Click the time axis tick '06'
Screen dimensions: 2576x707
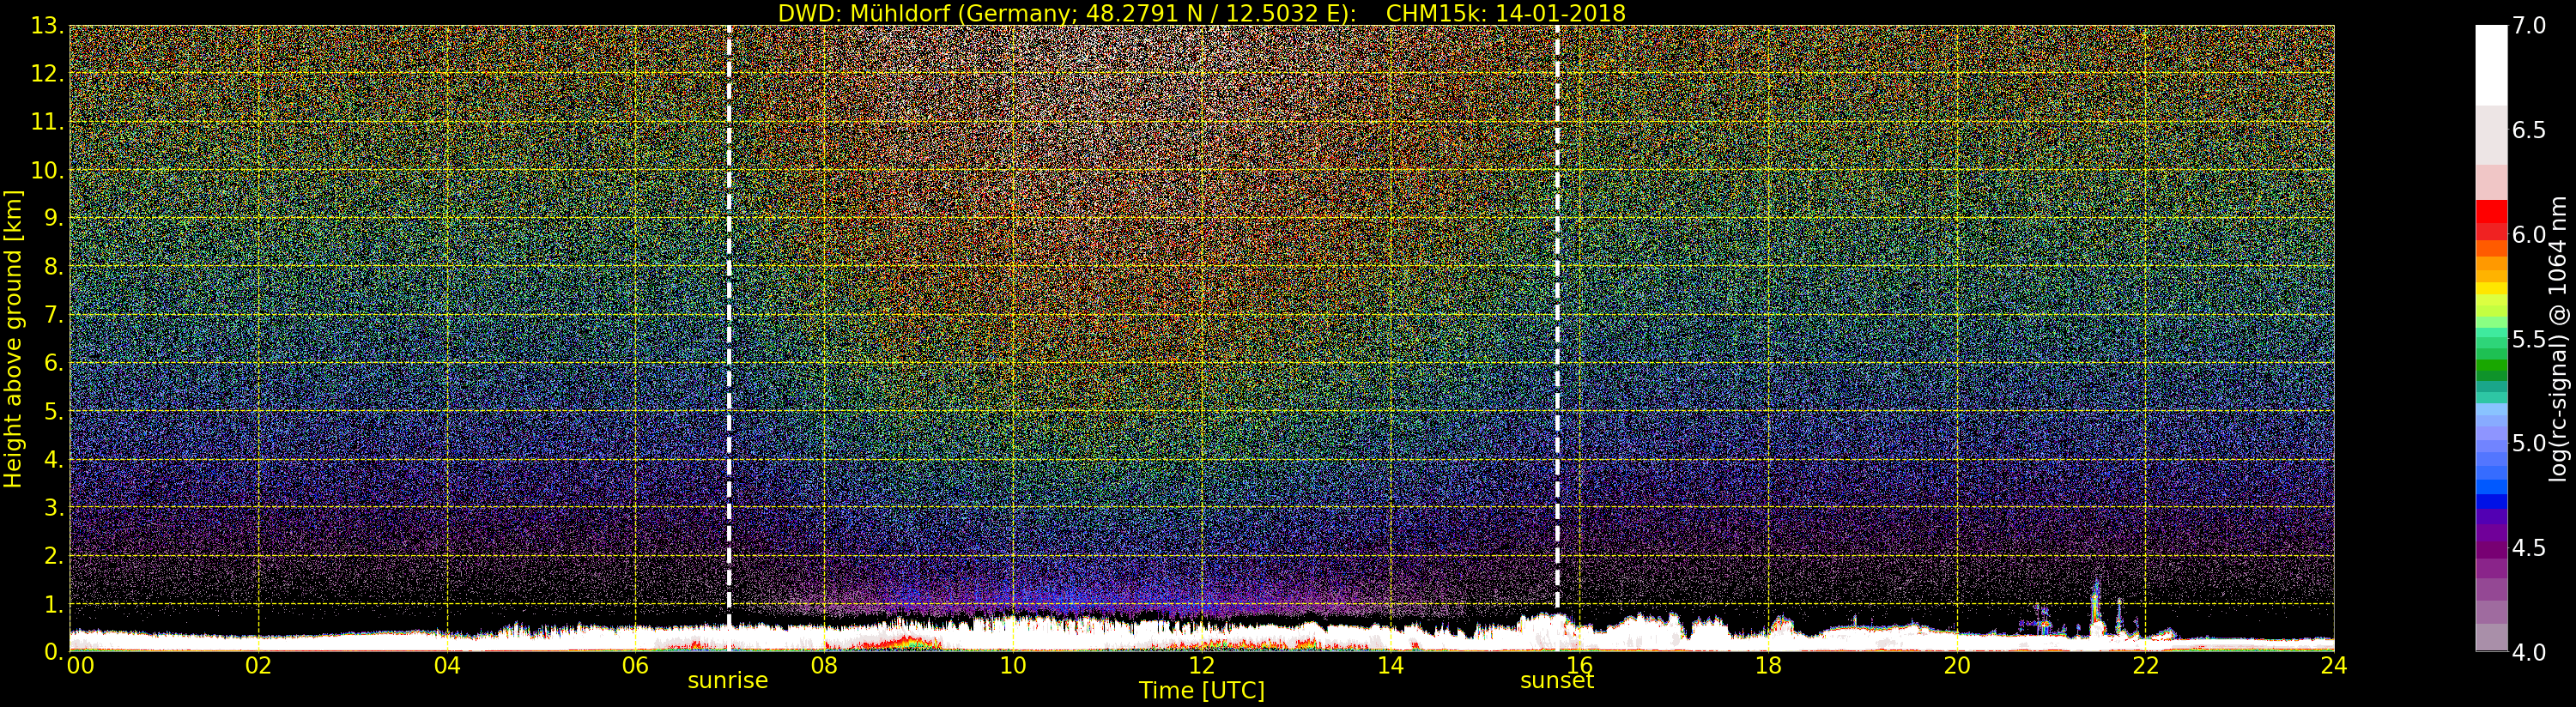pos(635,666)
